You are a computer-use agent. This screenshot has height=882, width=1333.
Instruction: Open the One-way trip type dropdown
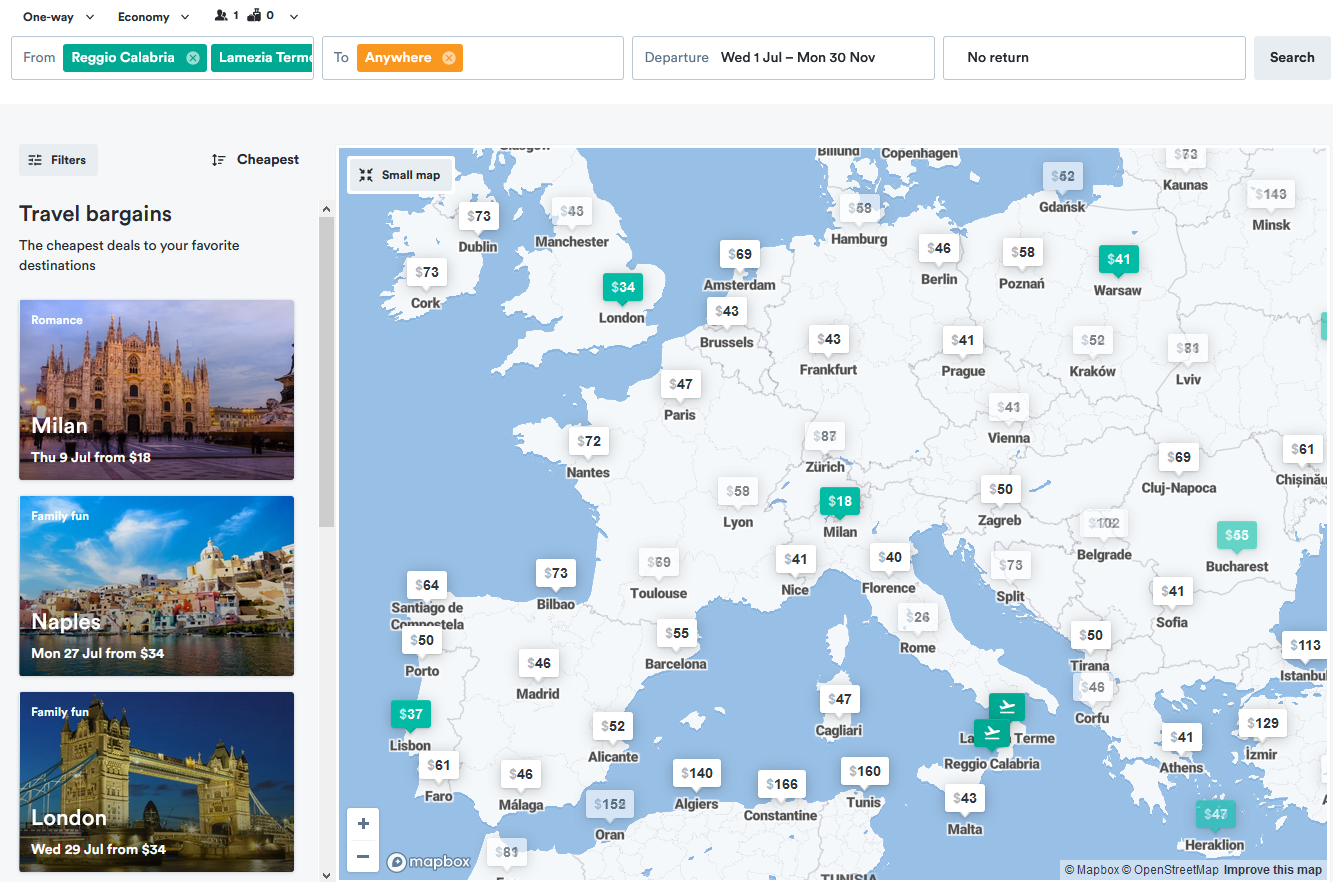(x=59, y=17)
